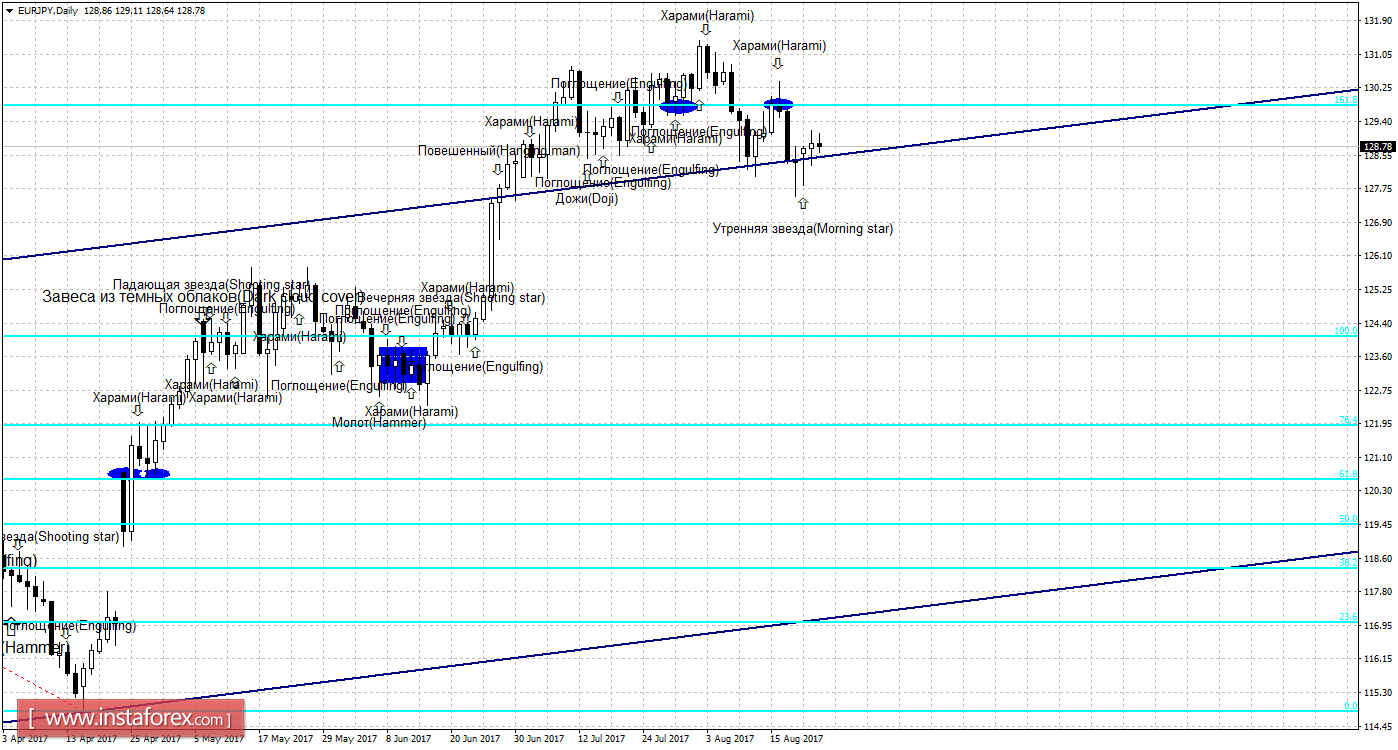Click the 125.25 price axis label
This screenshot has height=750, width=1398.
[1379, 289]
